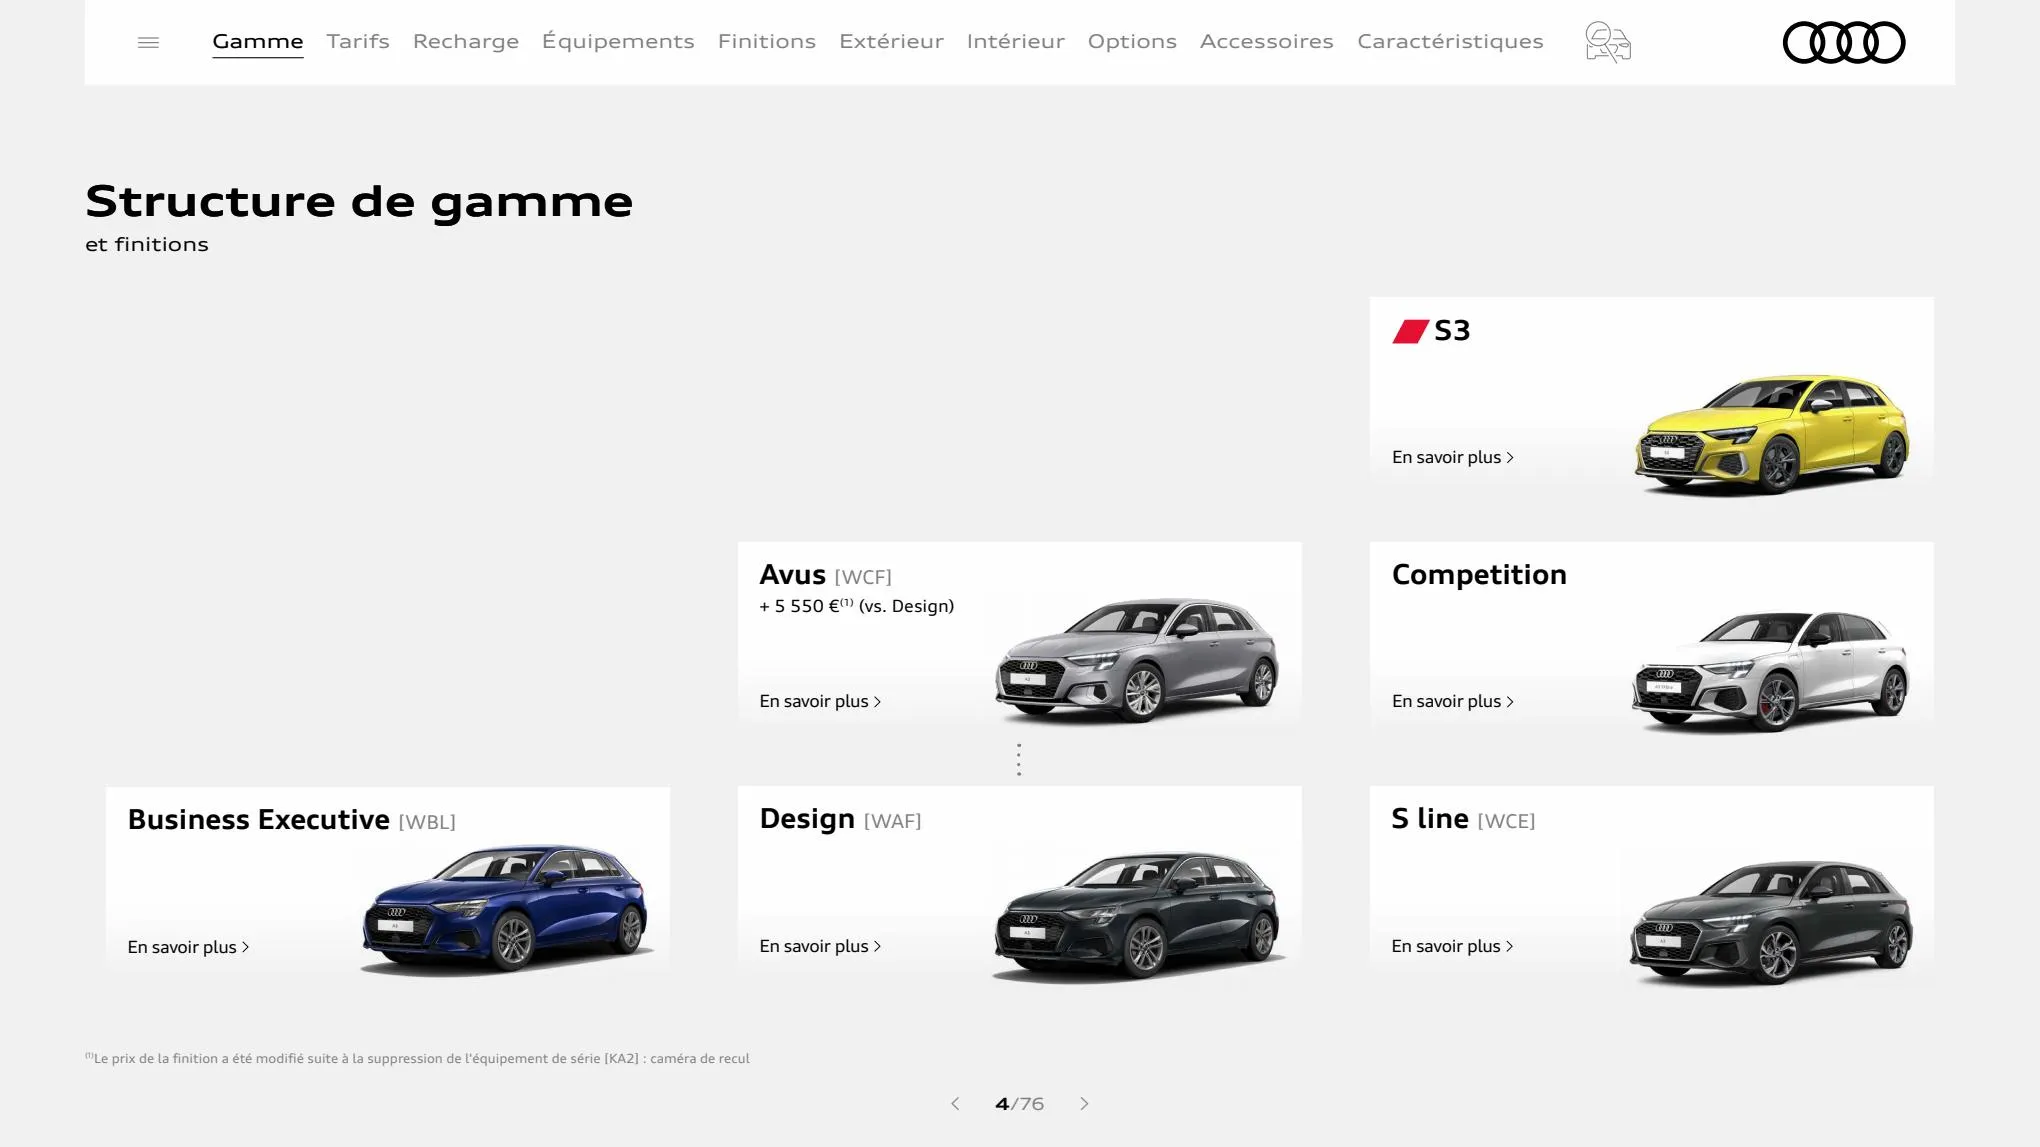Switch to the Intérieur tab
Image resolution: width=2040 pixels, height=1147 pixels.
(x=1016, y=41)
